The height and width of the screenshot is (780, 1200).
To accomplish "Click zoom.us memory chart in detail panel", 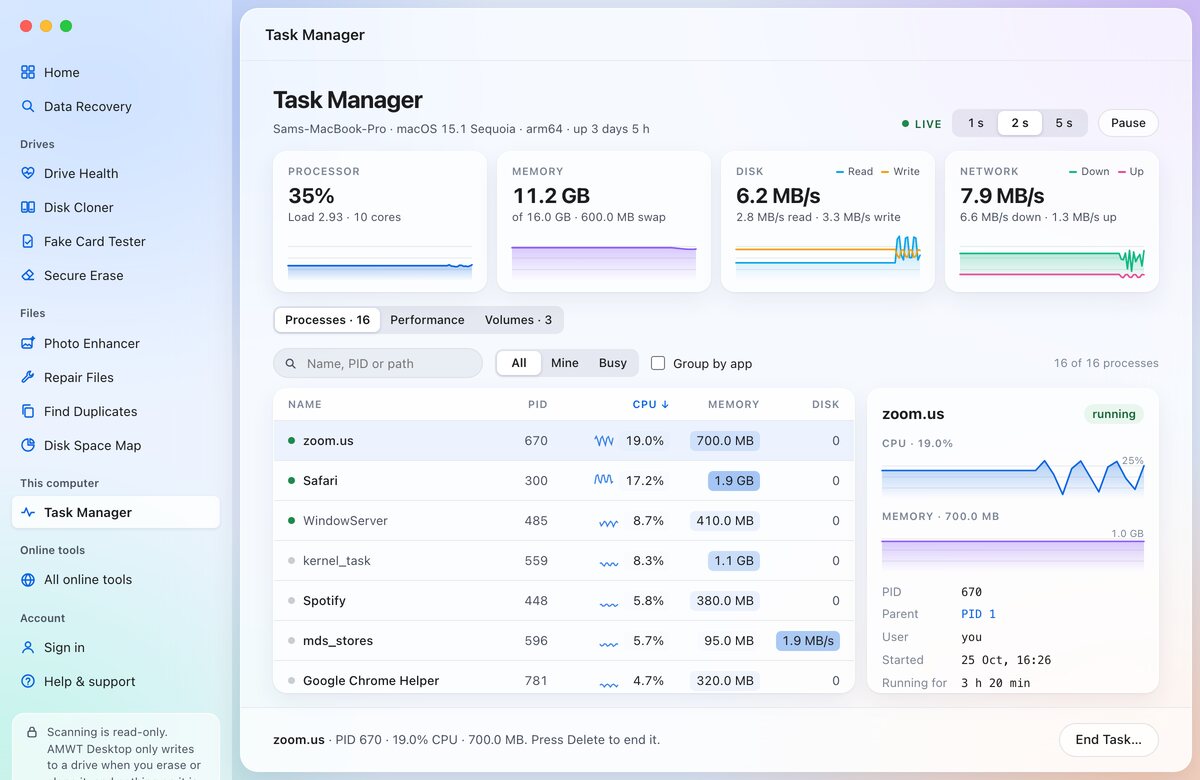I will point(1013,549).
